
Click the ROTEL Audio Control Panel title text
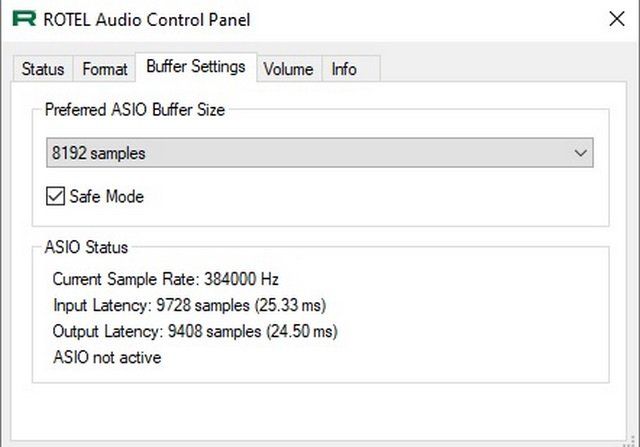point(147,20)
